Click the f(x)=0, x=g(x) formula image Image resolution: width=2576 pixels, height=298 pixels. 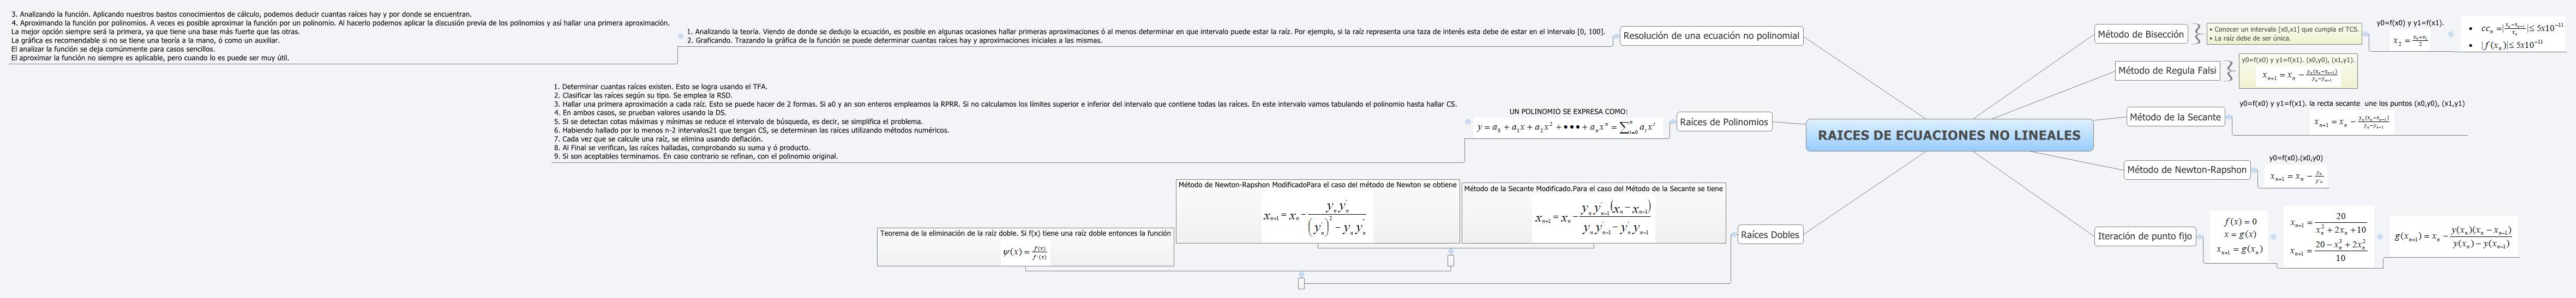click(x=2240, y=236)
